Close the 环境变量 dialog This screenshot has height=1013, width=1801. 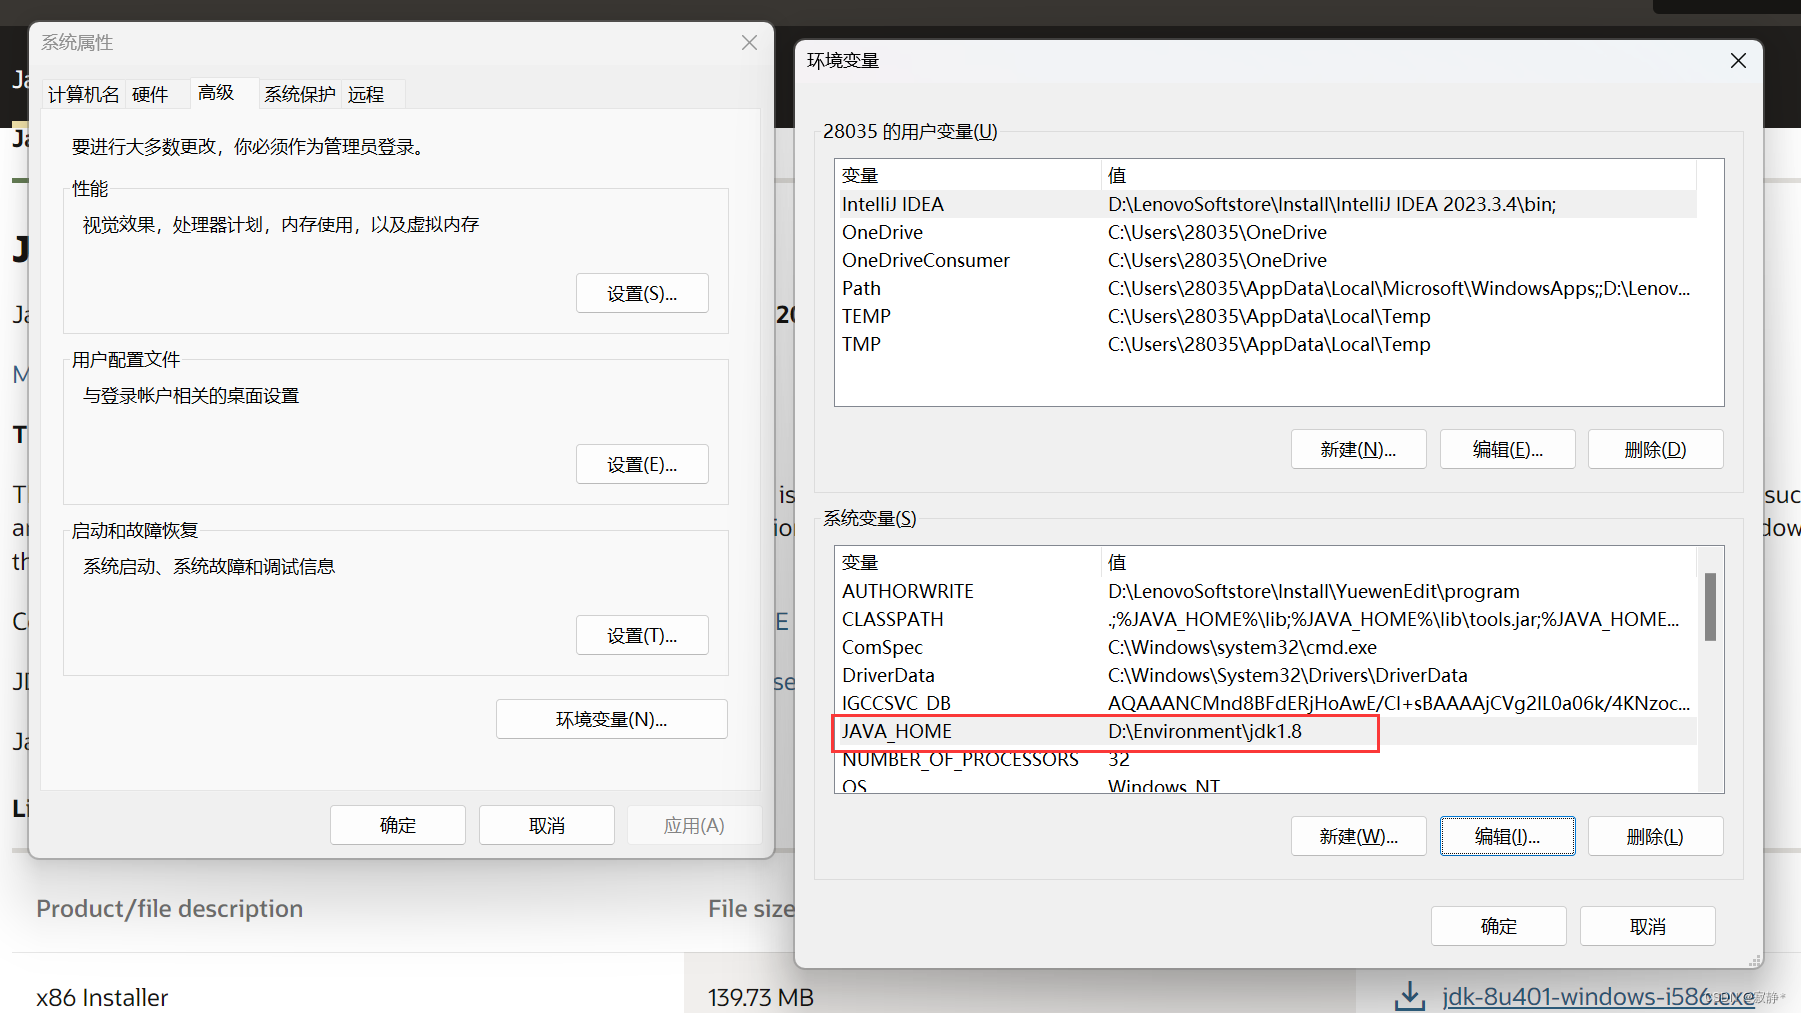1738,61
